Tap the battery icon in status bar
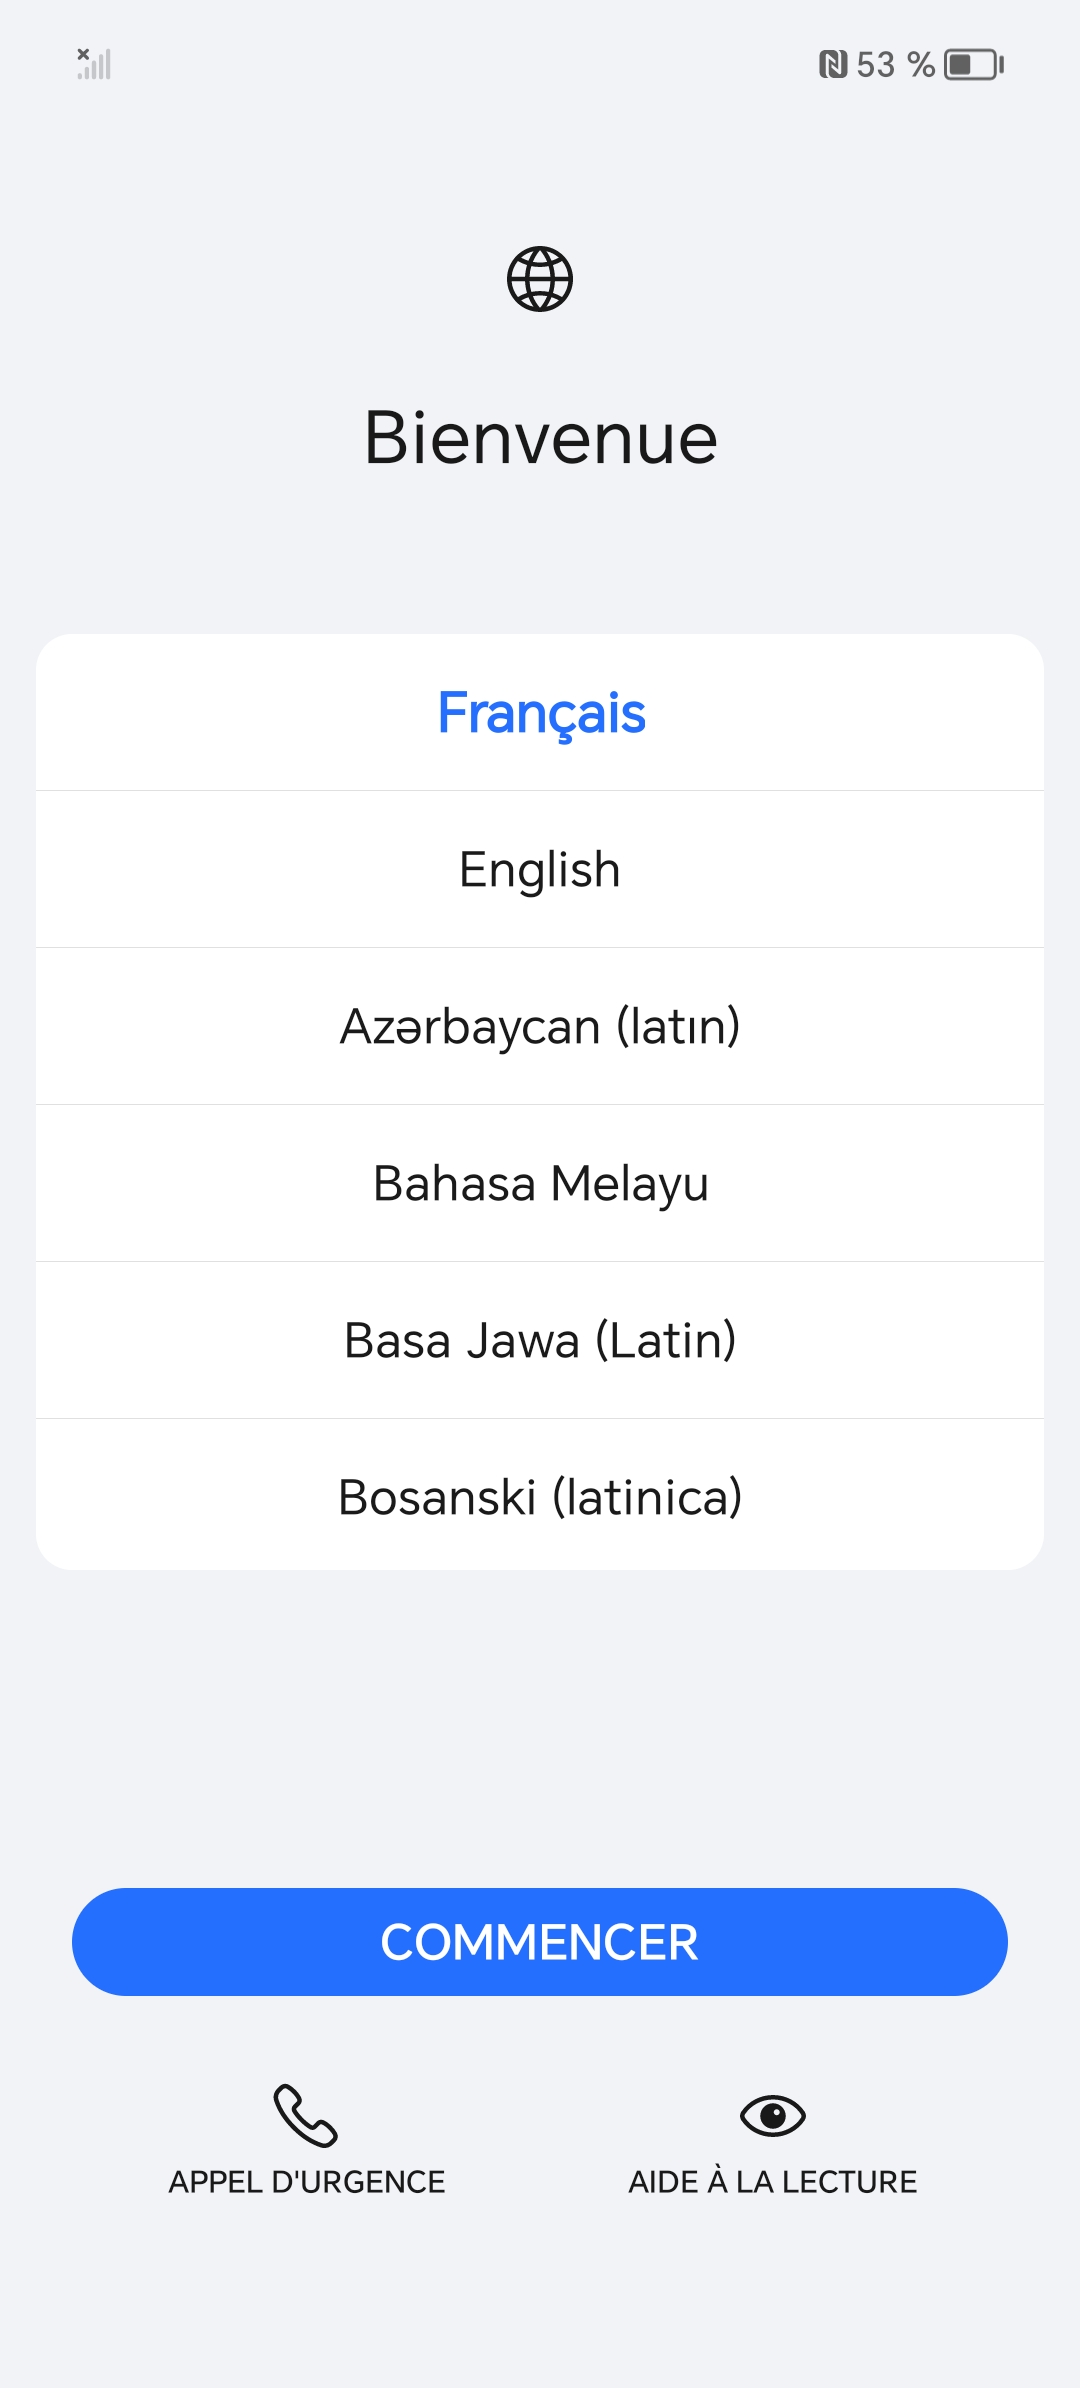1080x2388 pixels. (x=973, y=65)
